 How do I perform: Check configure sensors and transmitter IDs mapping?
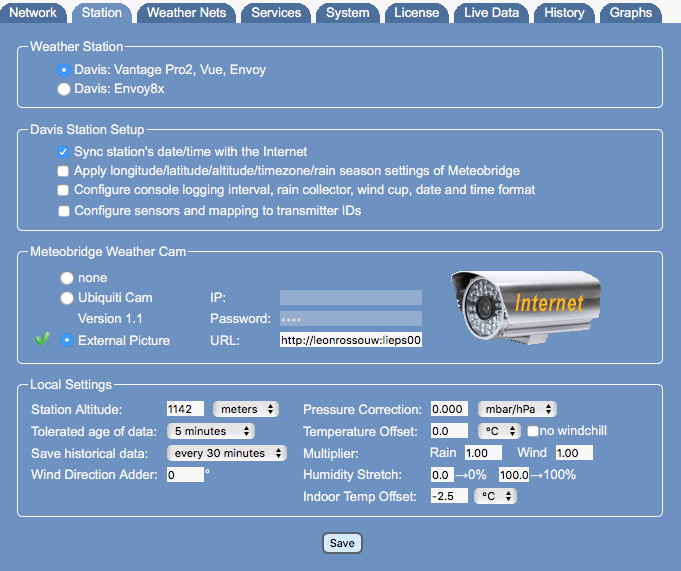64,211
